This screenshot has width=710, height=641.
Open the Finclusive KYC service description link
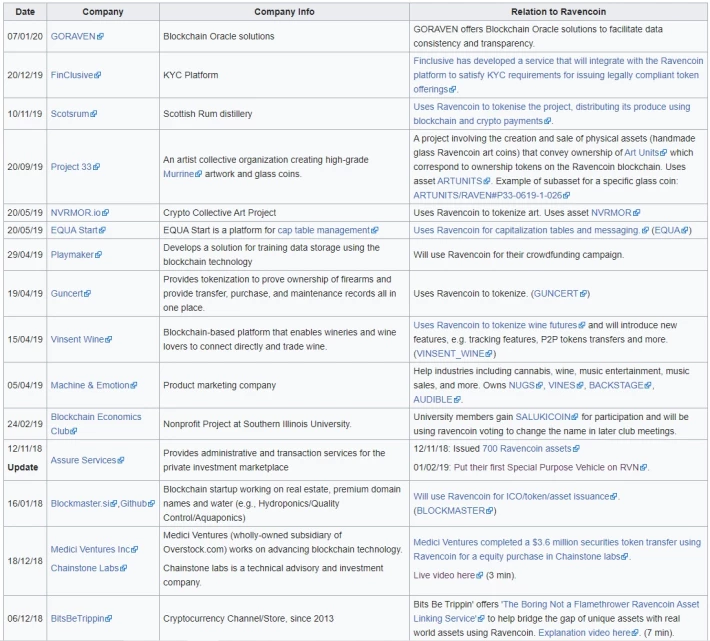click(558, 75)
